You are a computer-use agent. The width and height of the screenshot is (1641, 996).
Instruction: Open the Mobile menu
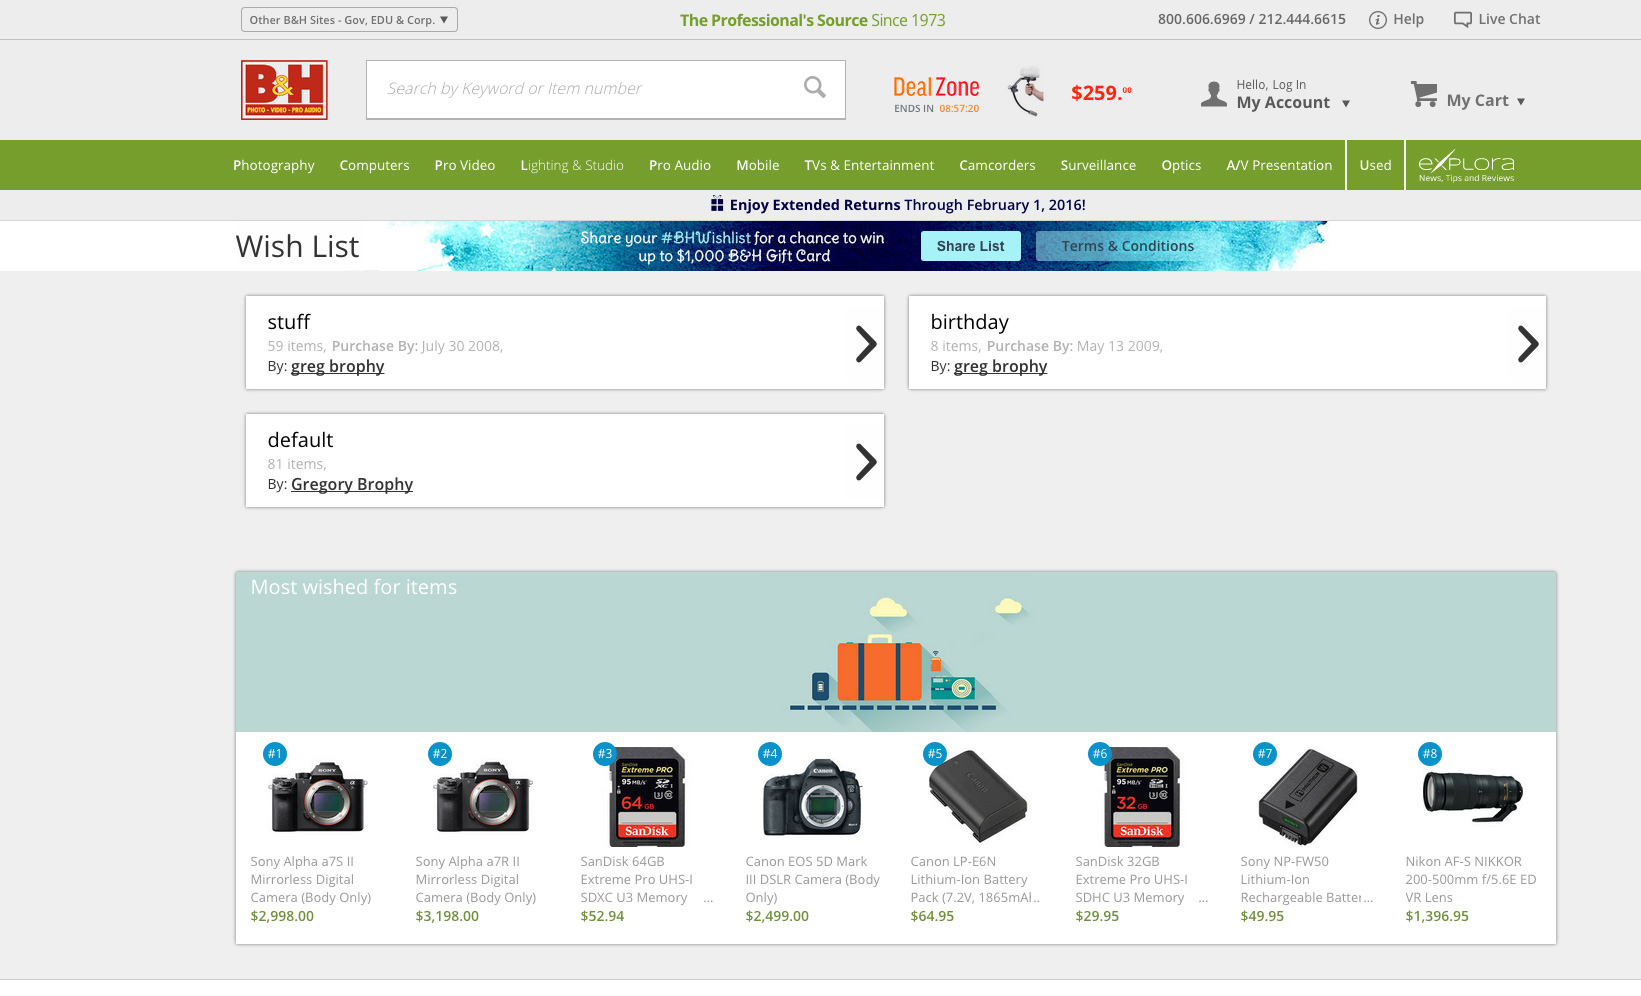pyautogui.click(x=758, y=165)
